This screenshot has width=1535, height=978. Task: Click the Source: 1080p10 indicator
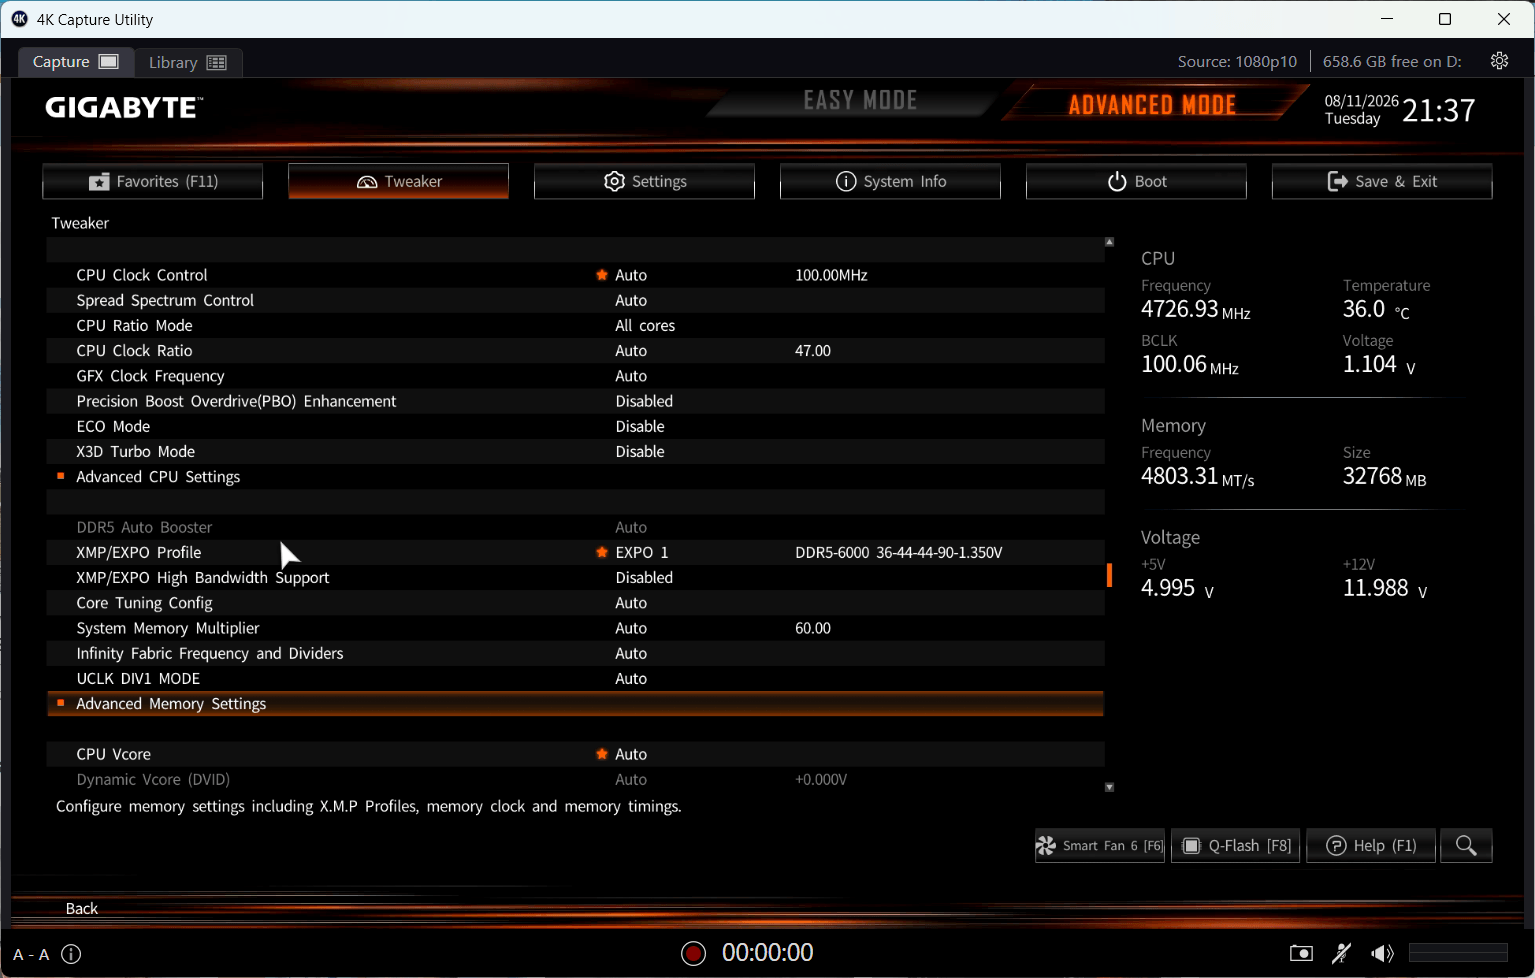[1237, 61]
